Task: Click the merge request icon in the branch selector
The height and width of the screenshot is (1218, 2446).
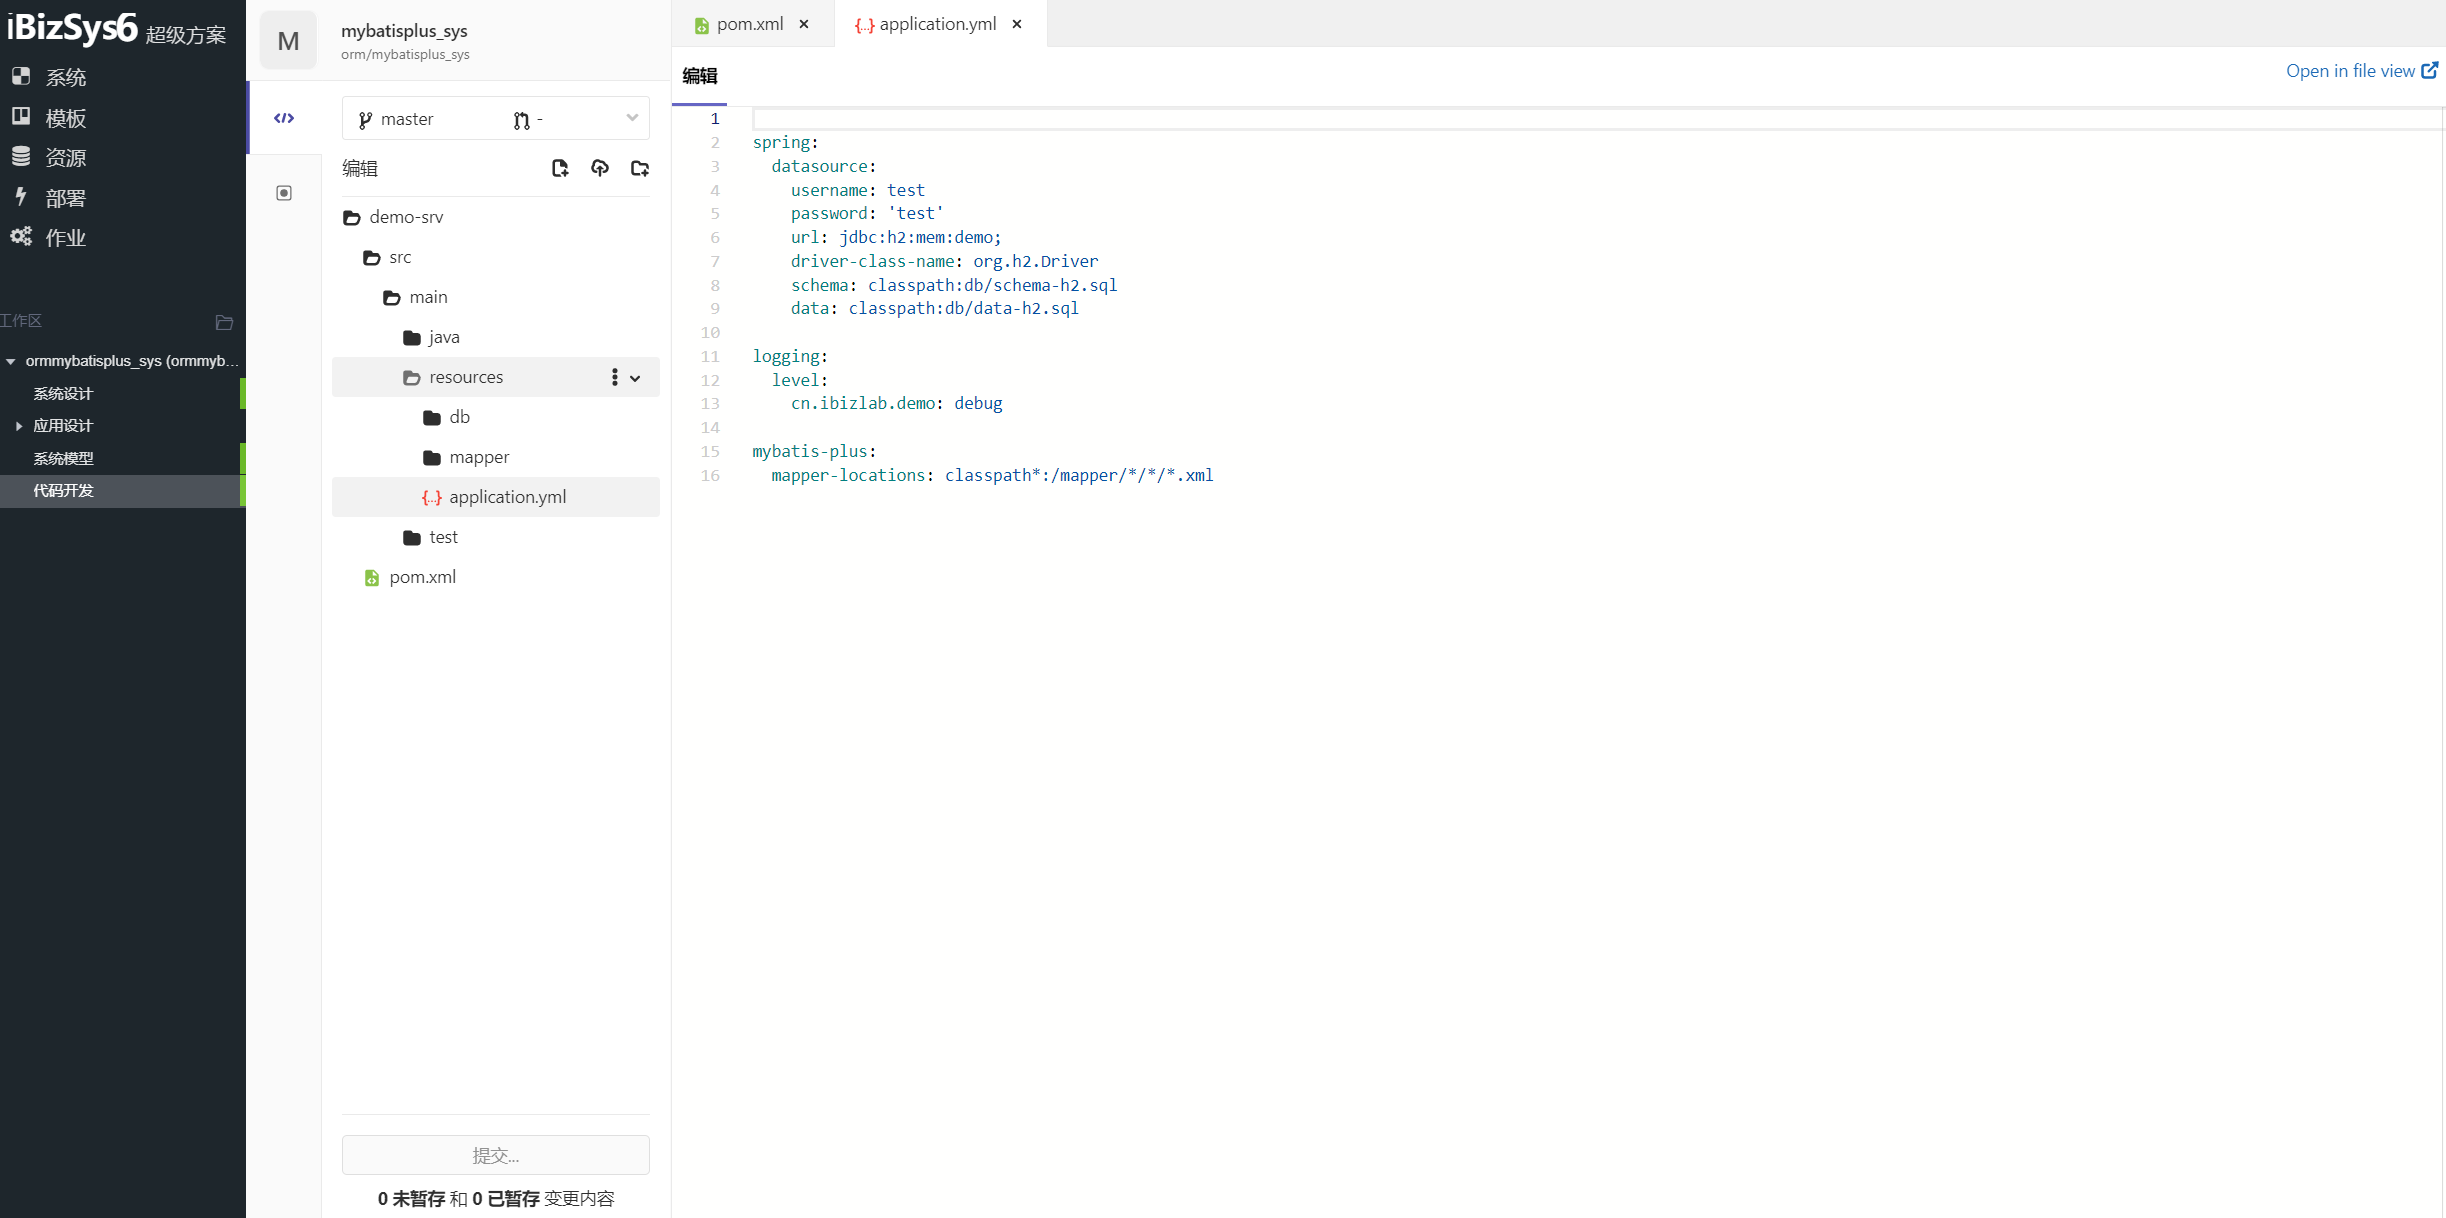Action: pyautogui.click(x=521, y=120)
